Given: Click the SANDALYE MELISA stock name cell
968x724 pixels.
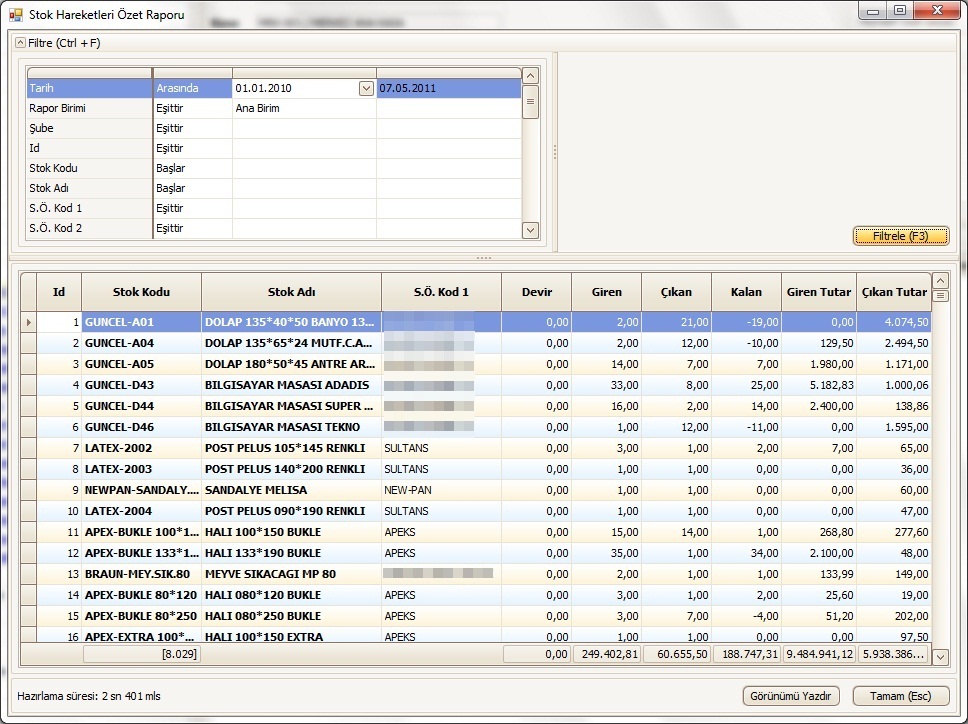Looking at the screenshot, I should pos(291,490).
